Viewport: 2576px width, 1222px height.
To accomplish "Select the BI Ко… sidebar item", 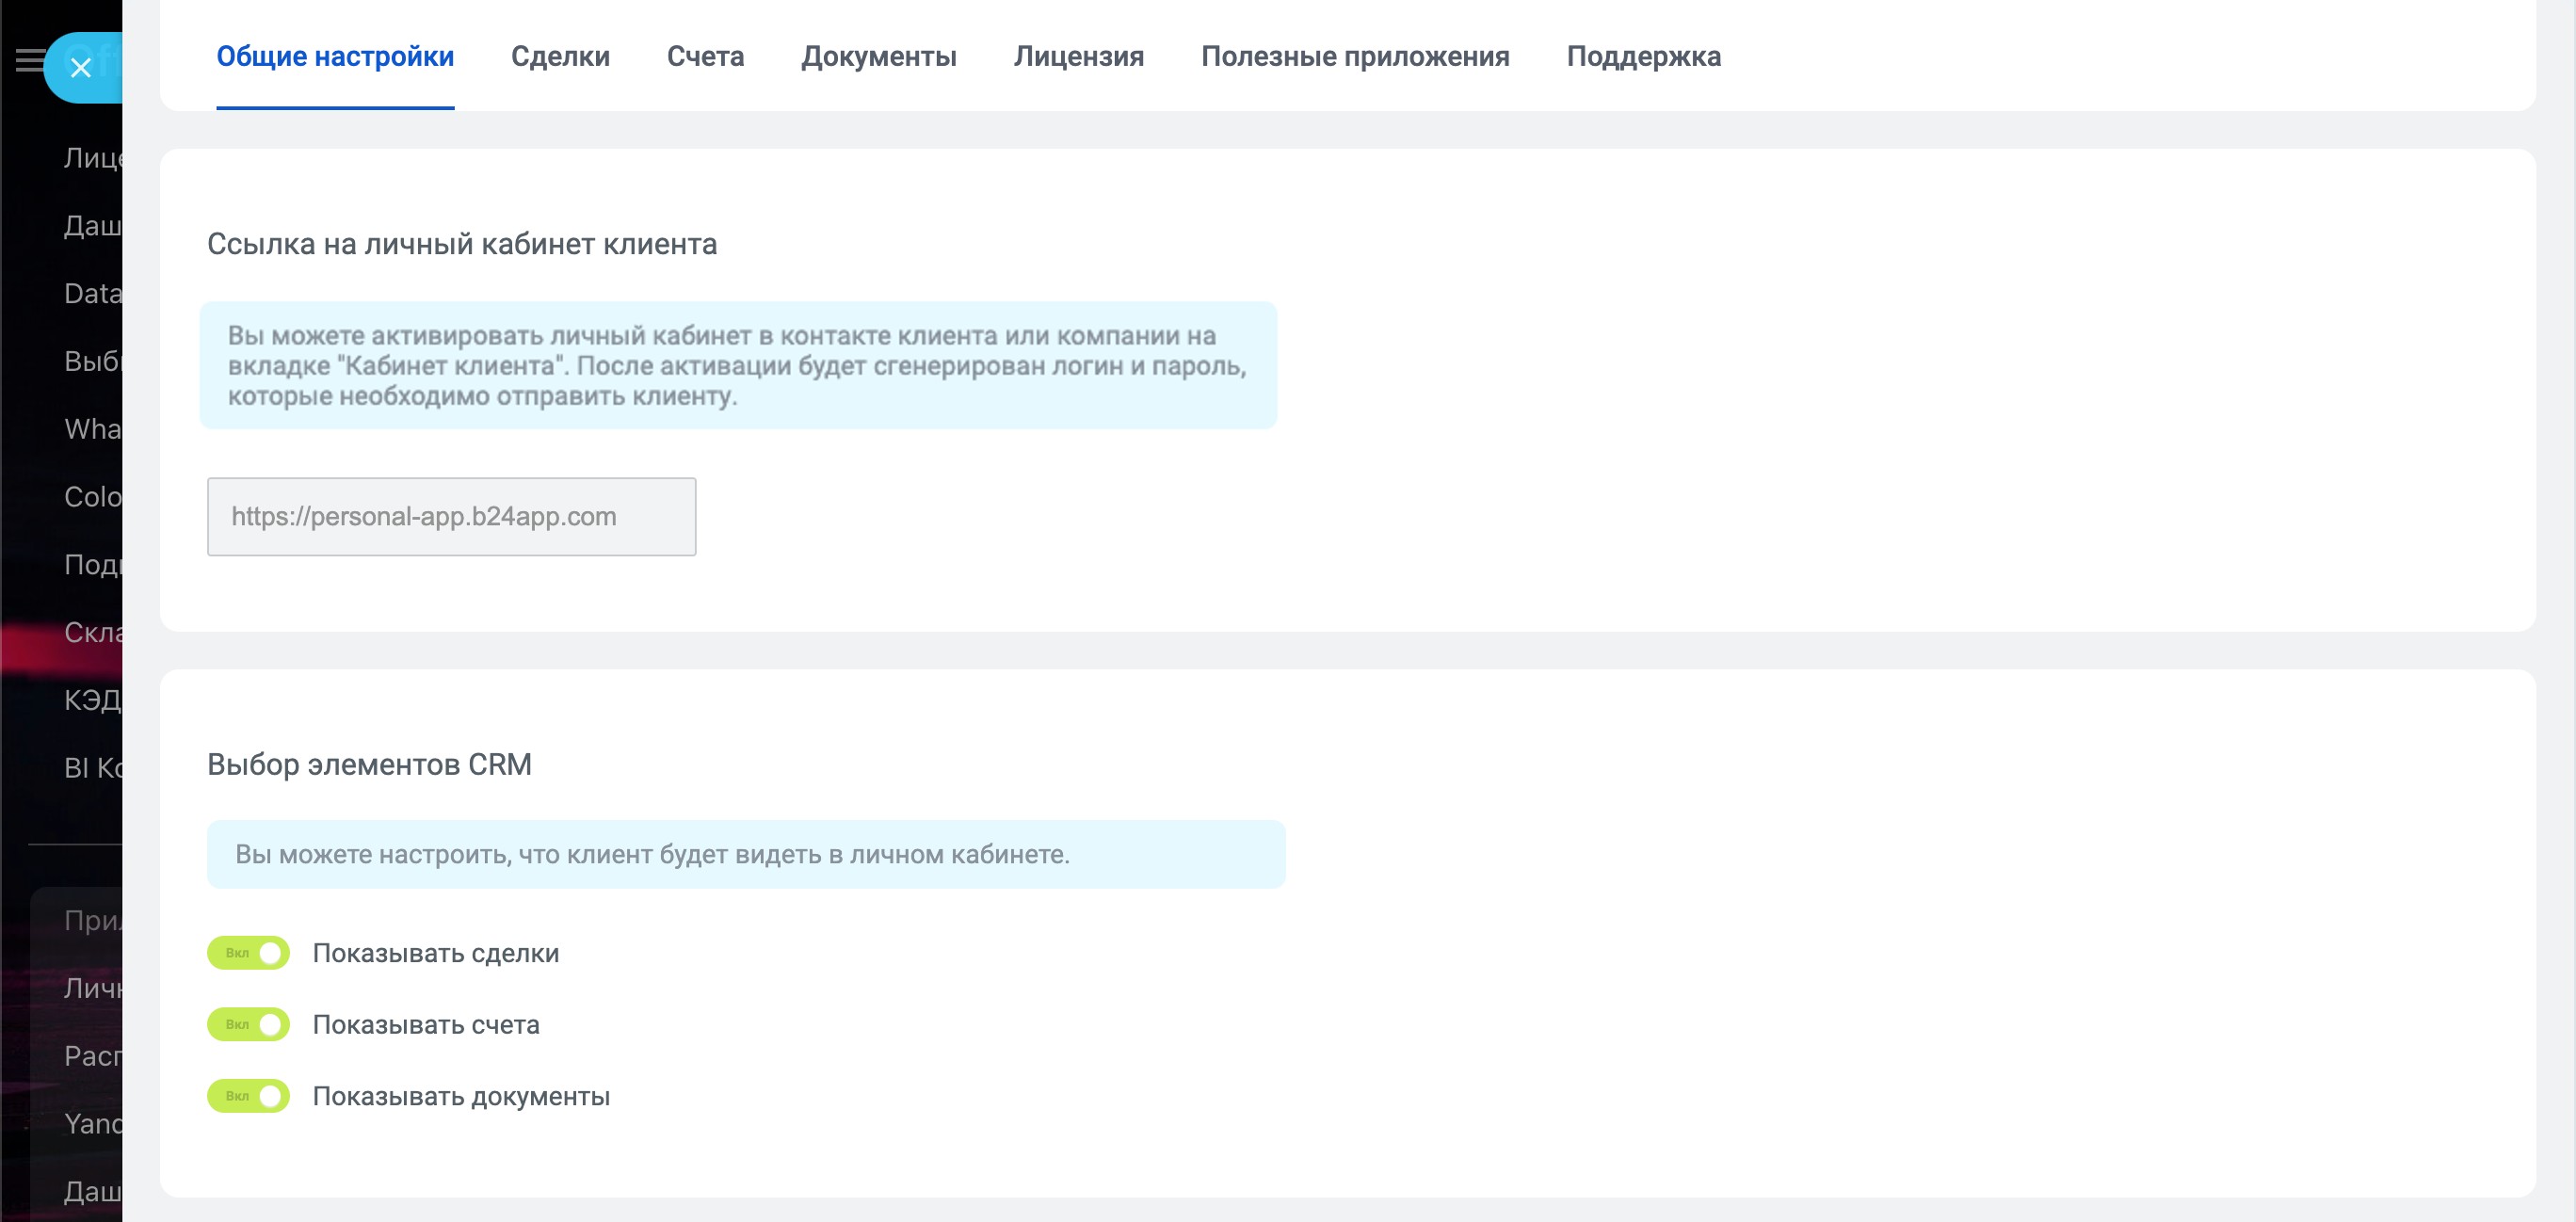I will tap(92, 768).
